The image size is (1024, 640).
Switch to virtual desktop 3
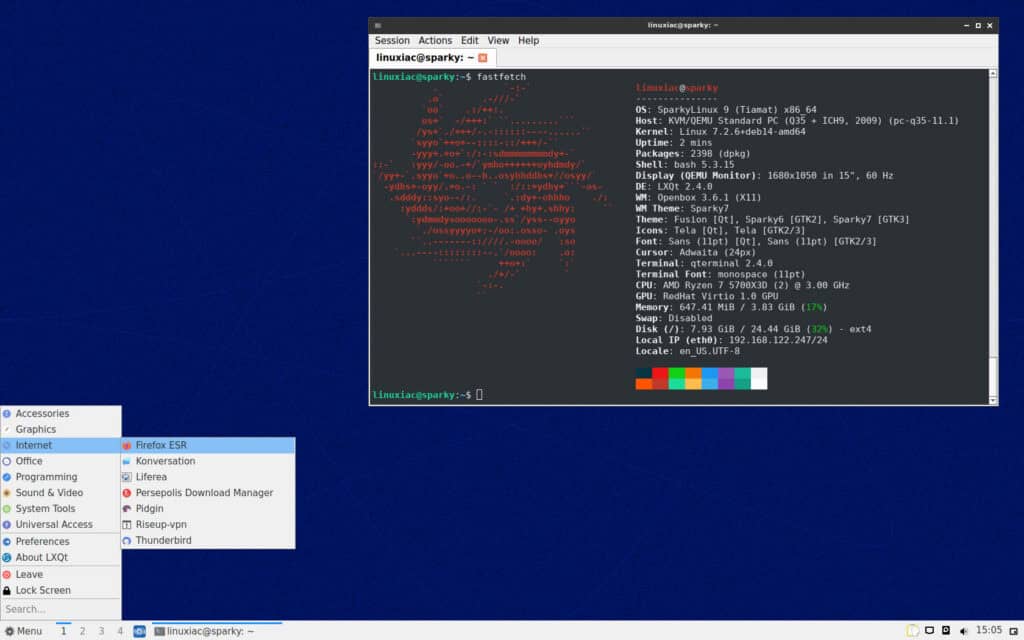[x=101, y=631]
